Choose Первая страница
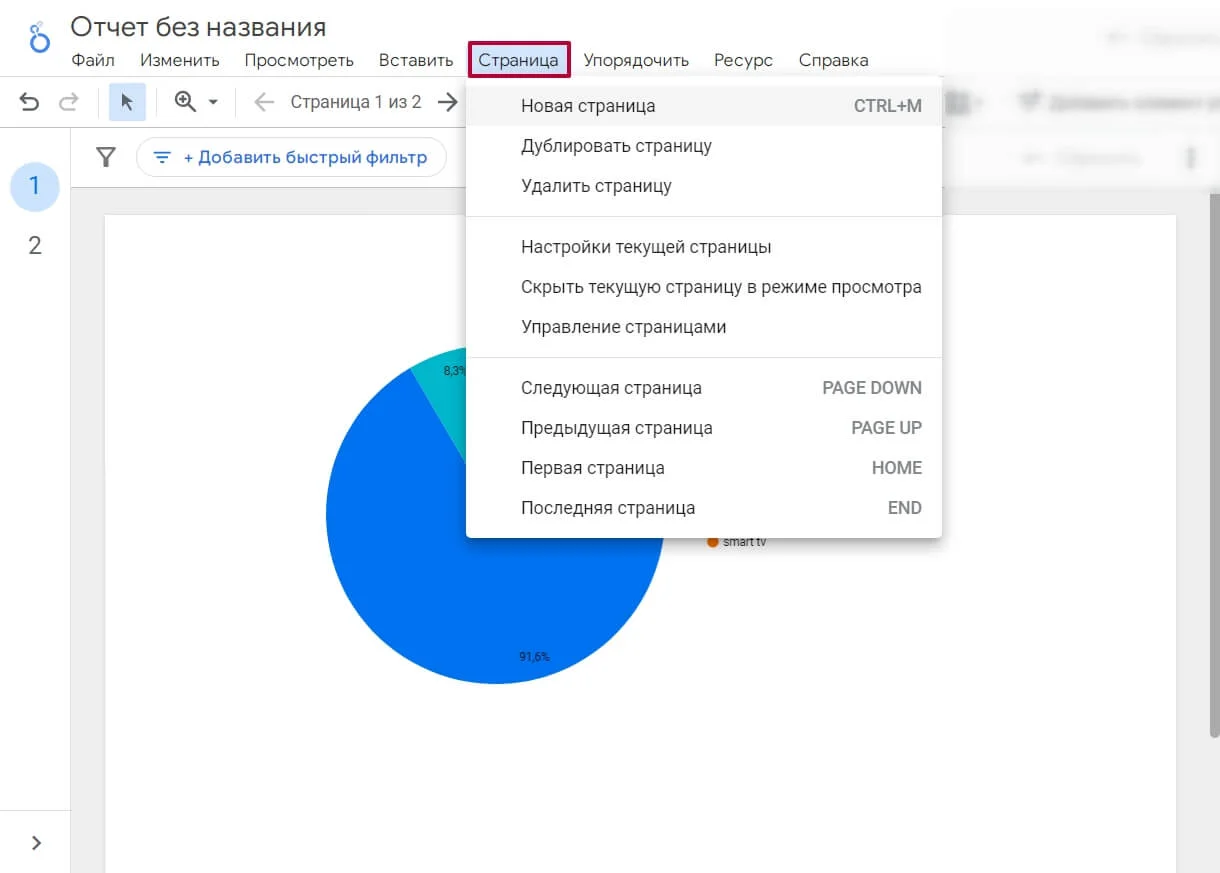 coord(704,468)
